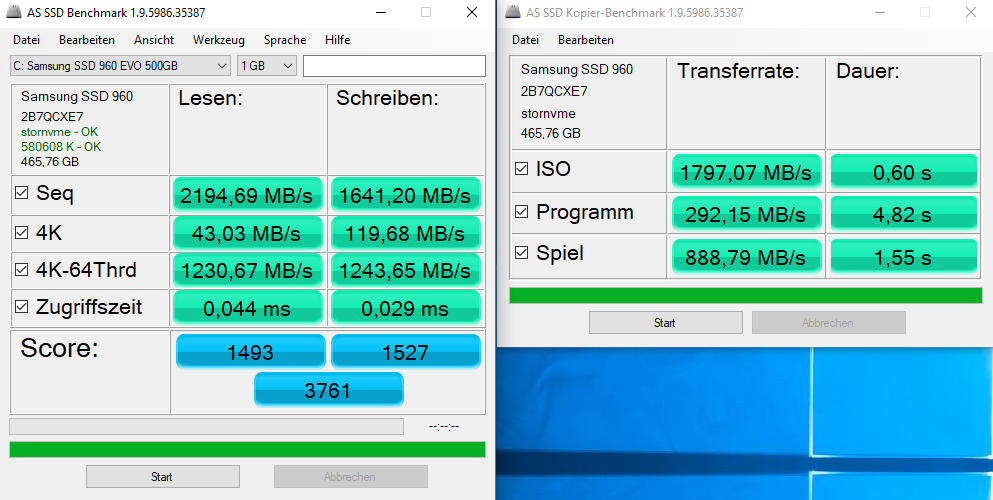Open the 1 GB test size dropdown
Image resolution: width=993 pixels, height=500 pixels.
(267, 66)
